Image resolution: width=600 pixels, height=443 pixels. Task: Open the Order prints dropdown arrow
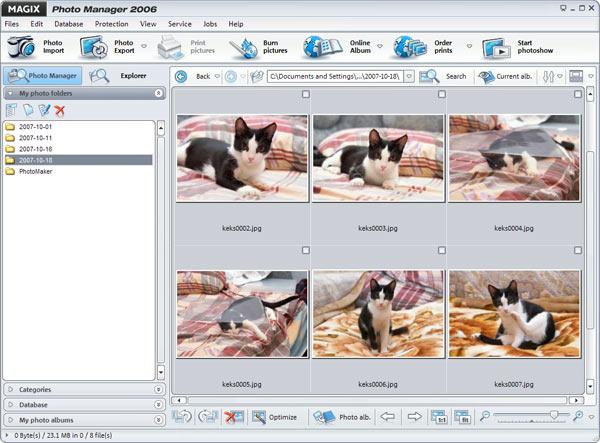469,46
